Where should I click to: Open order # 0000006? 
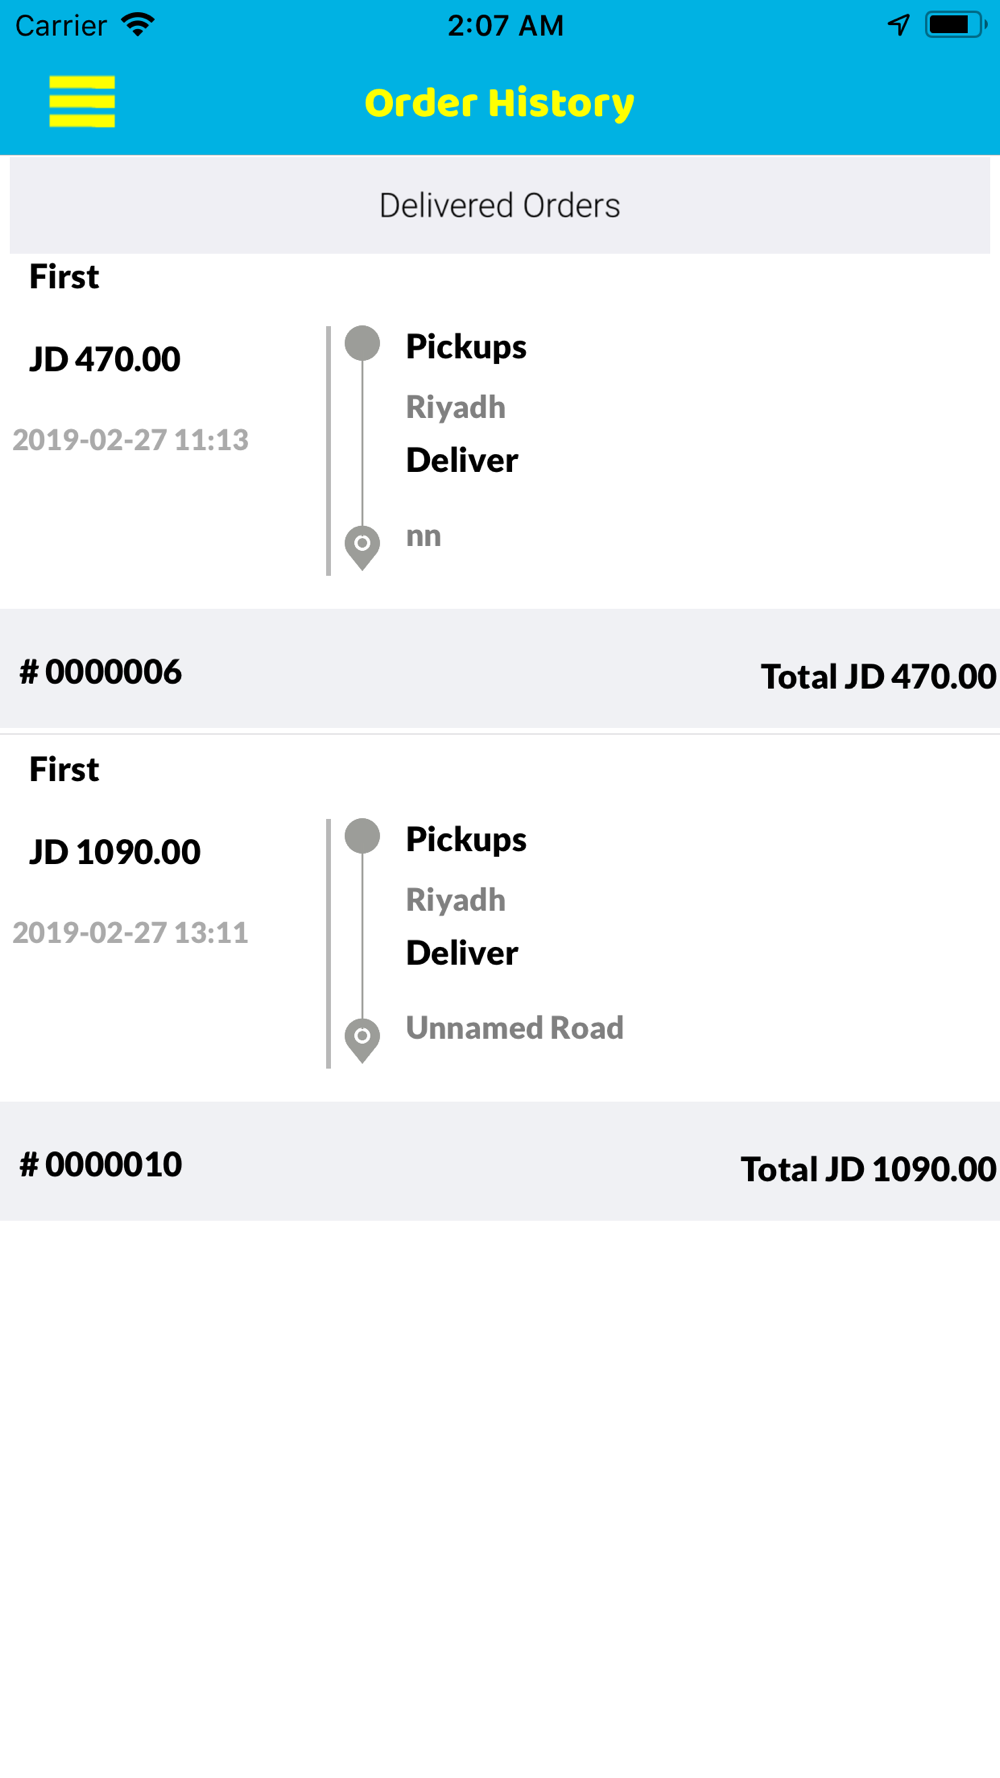(101, 672)
